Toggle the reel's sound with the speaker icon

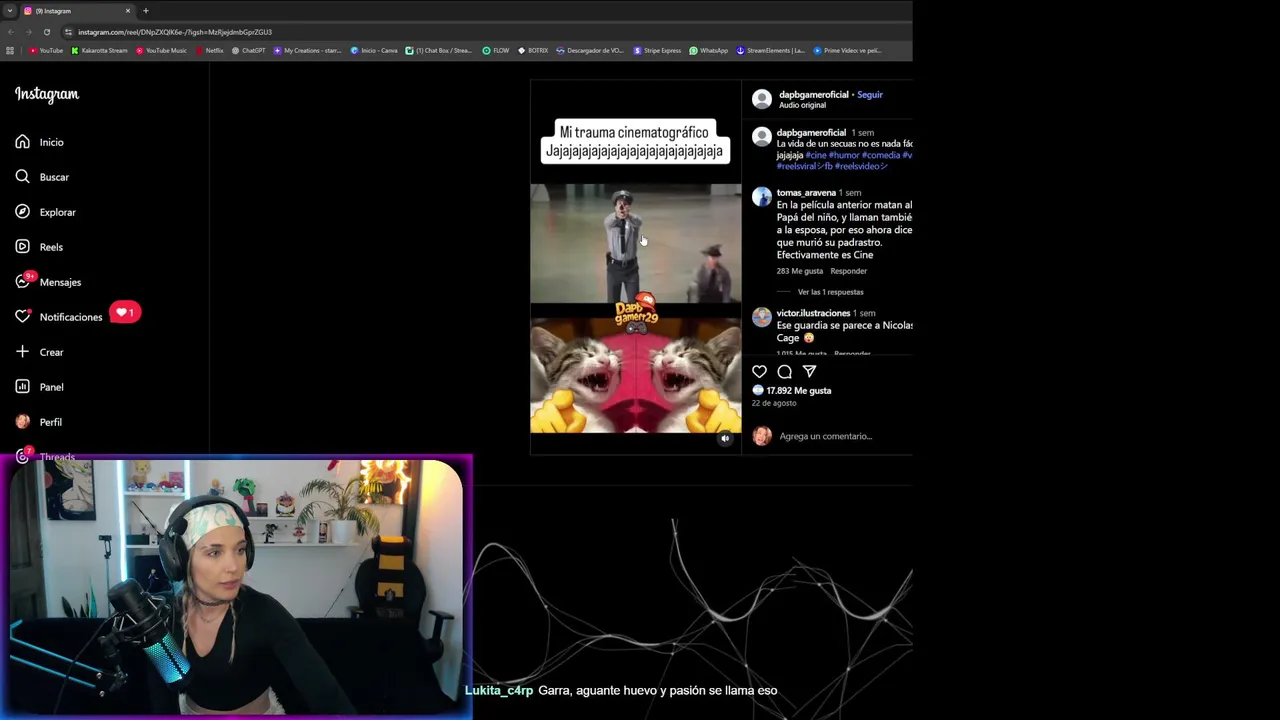726,438
